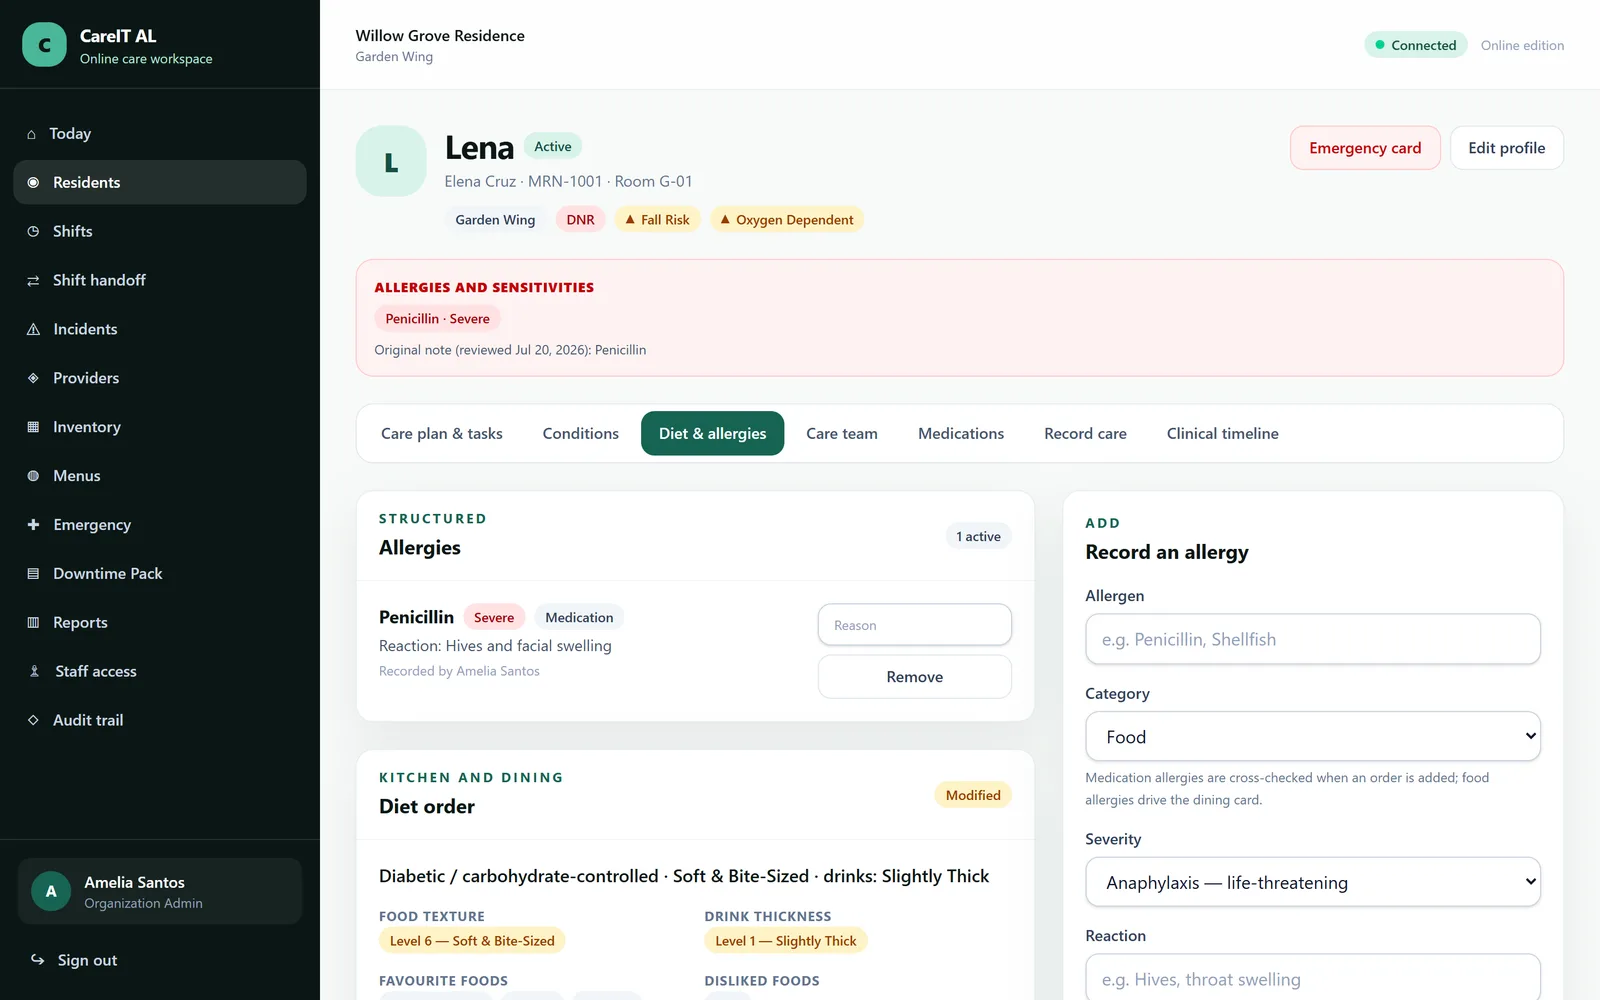Open Today in the sidebar
This screenshot has height=1000, width=1600.
(x=160, y=134)
